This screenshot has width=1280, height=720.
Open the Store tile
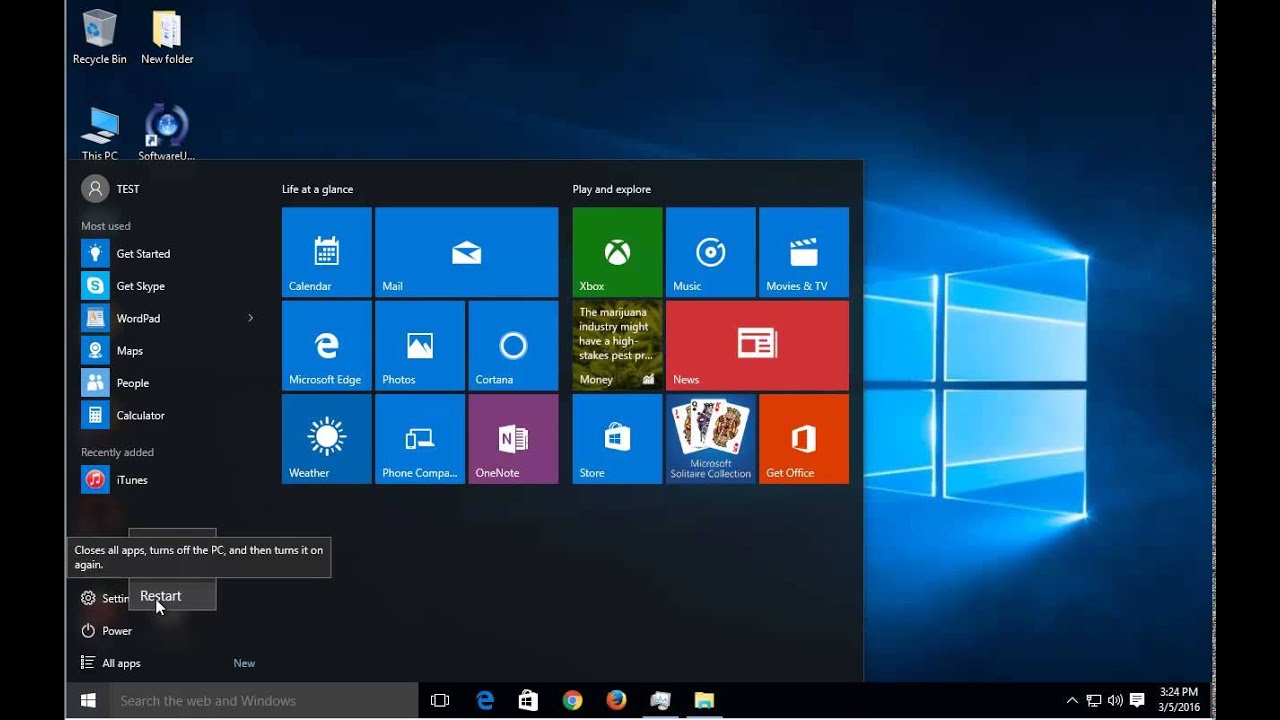617,439
